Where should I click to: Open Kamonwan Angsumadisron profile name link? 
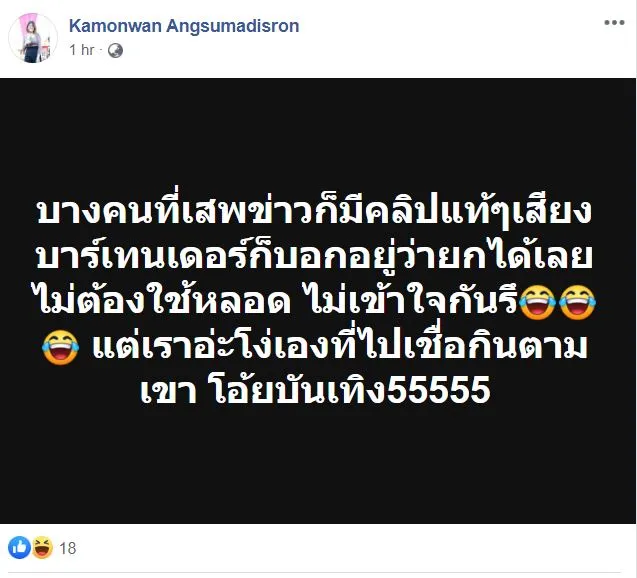point(184,26)
